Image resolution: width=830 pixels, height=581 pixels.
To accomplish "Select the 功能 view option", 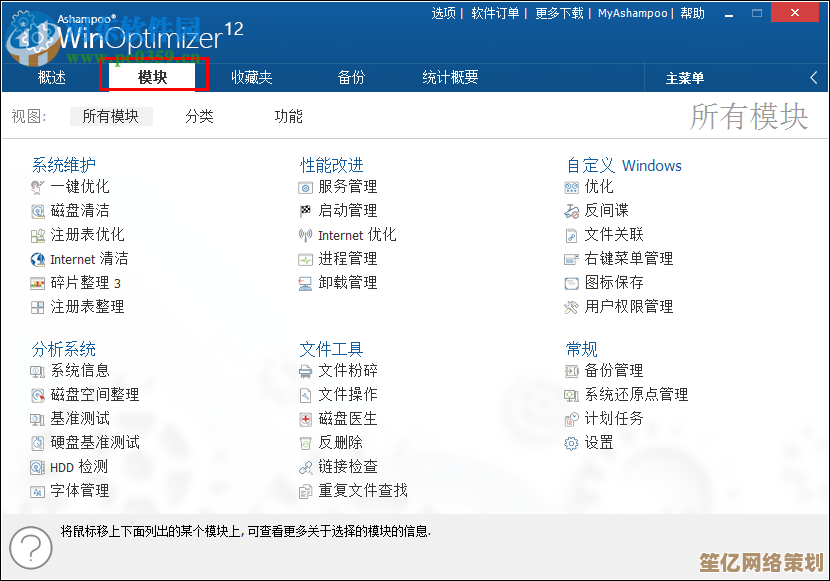I will click(288, 117).
